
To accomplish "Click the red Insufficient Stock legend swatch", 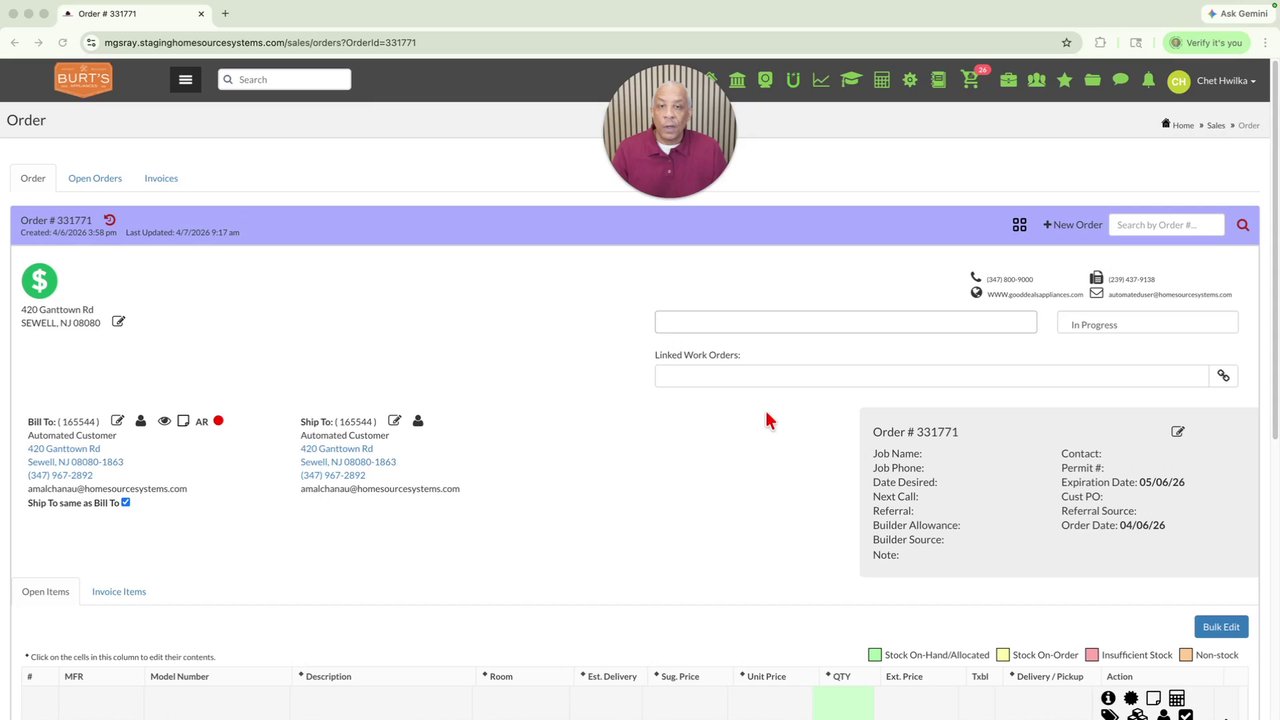I will coord(1092,655).
